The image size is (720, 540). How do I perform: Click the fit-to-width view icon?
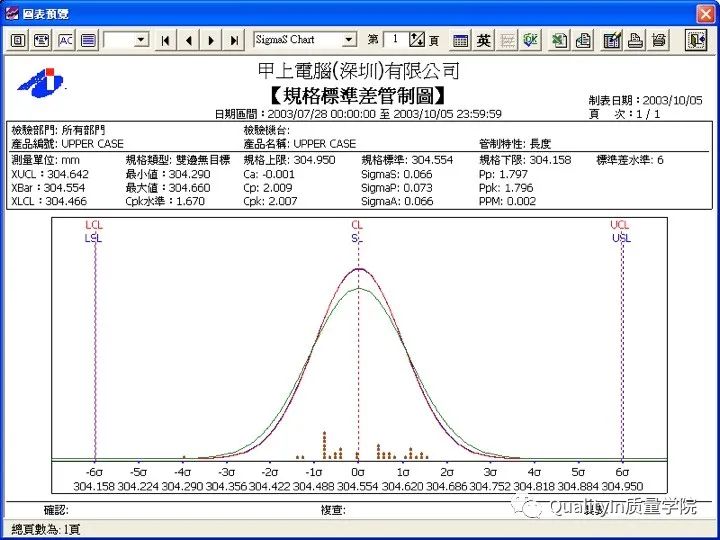41,40
